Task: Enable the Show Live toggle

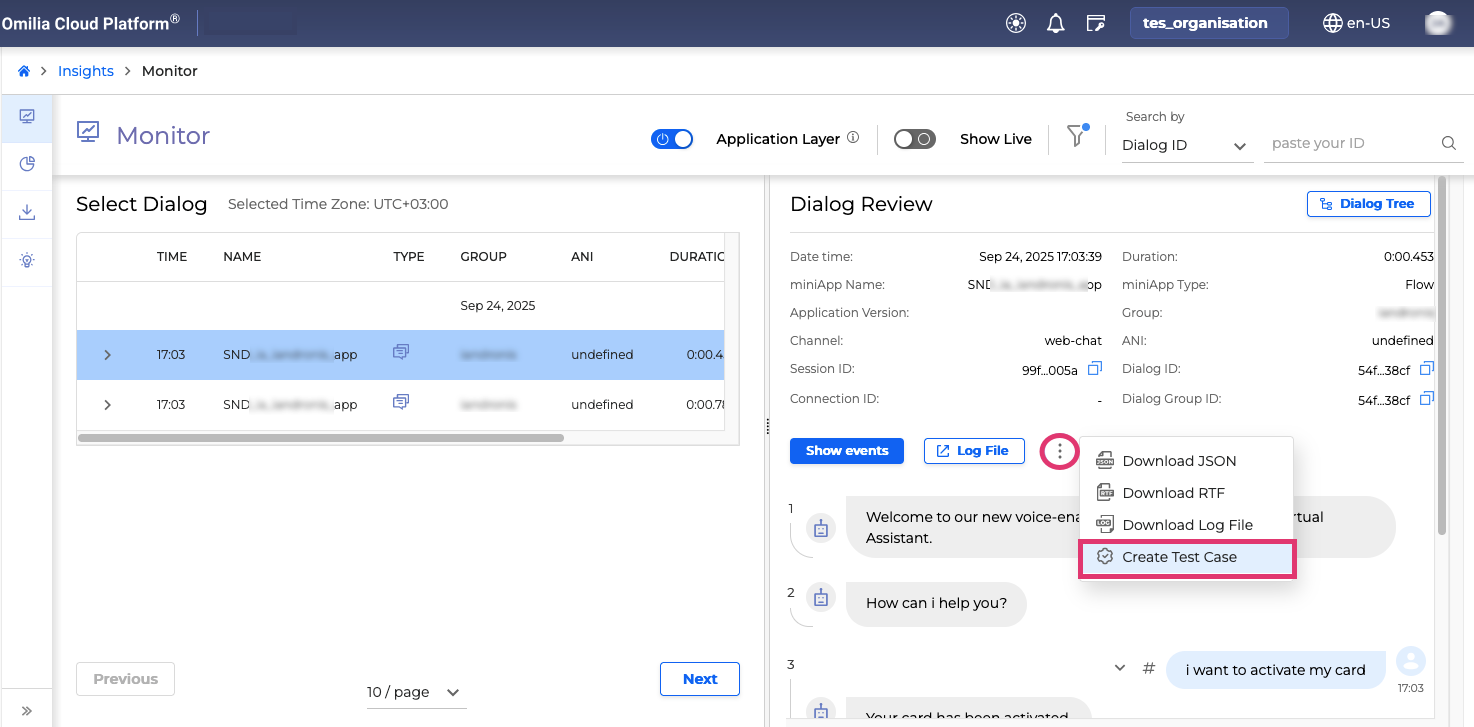Action: pyautogui.click(x=914, y=139)
